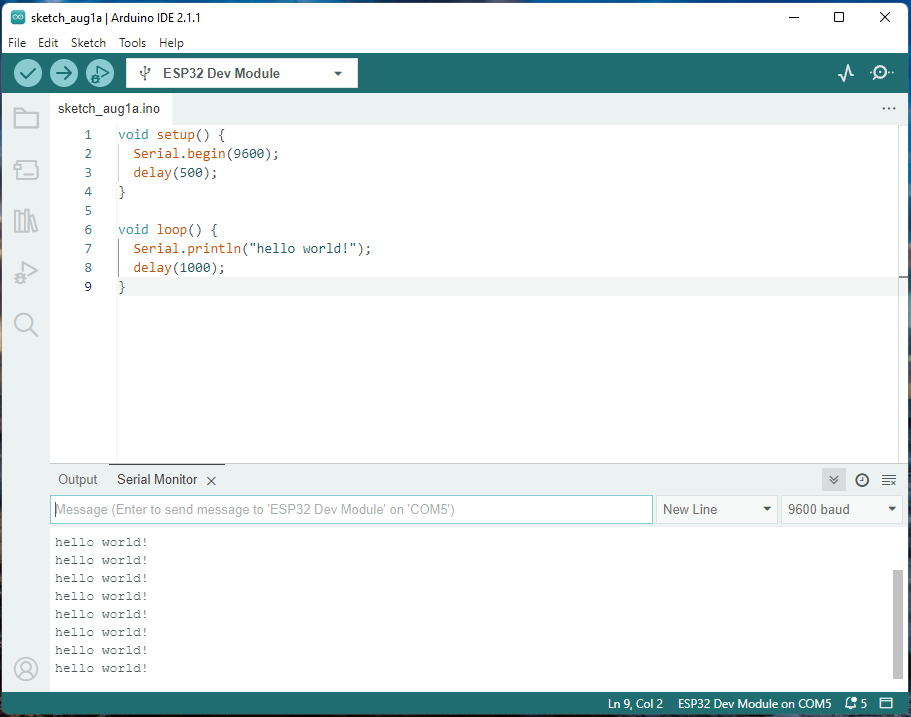911x717 pixels.
Task: Open the Search magnifier in sidebar
Action: click(x=26, y=324)
